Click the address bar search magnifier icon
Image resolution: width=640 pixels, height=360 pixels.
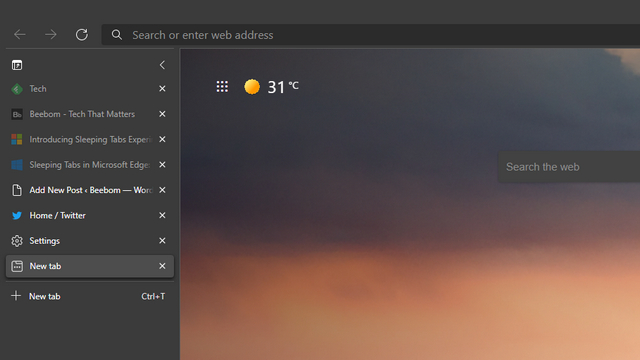point(117,35)
